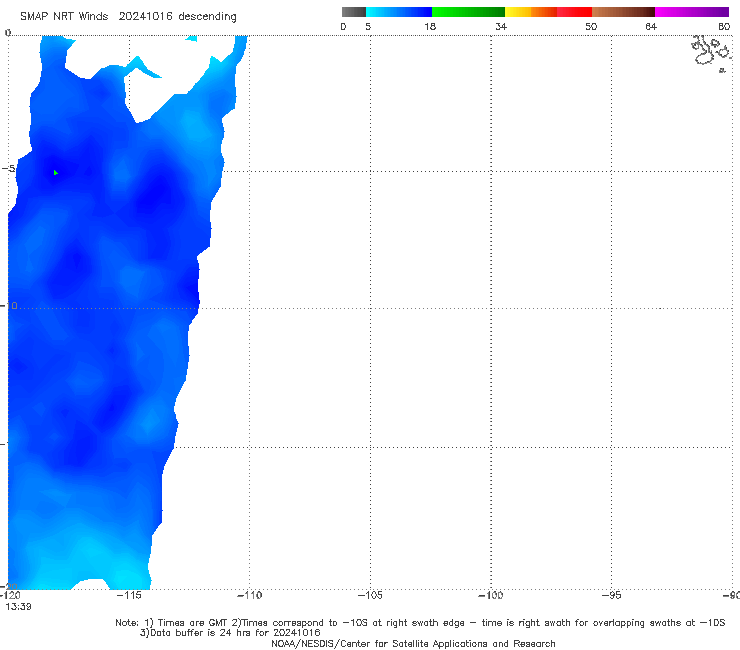Click the note "Data buffer is 24 hrs for 20241016"
Viewport: 740px width, 650px height.
coord(235,633)
